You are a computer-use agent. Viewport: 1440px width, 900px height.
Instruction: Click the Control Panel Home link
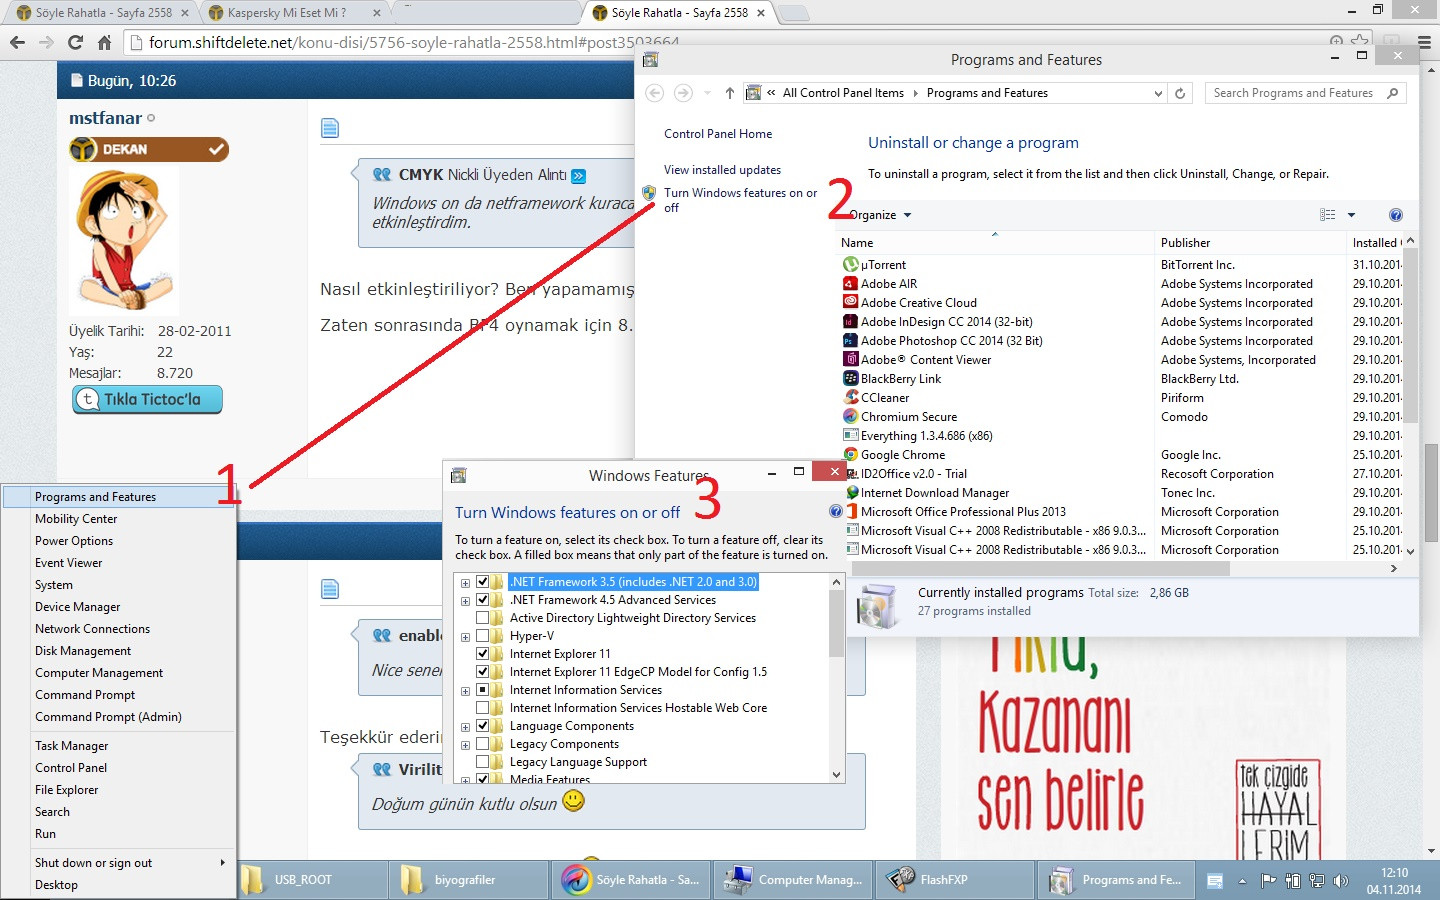coord(718,134)
